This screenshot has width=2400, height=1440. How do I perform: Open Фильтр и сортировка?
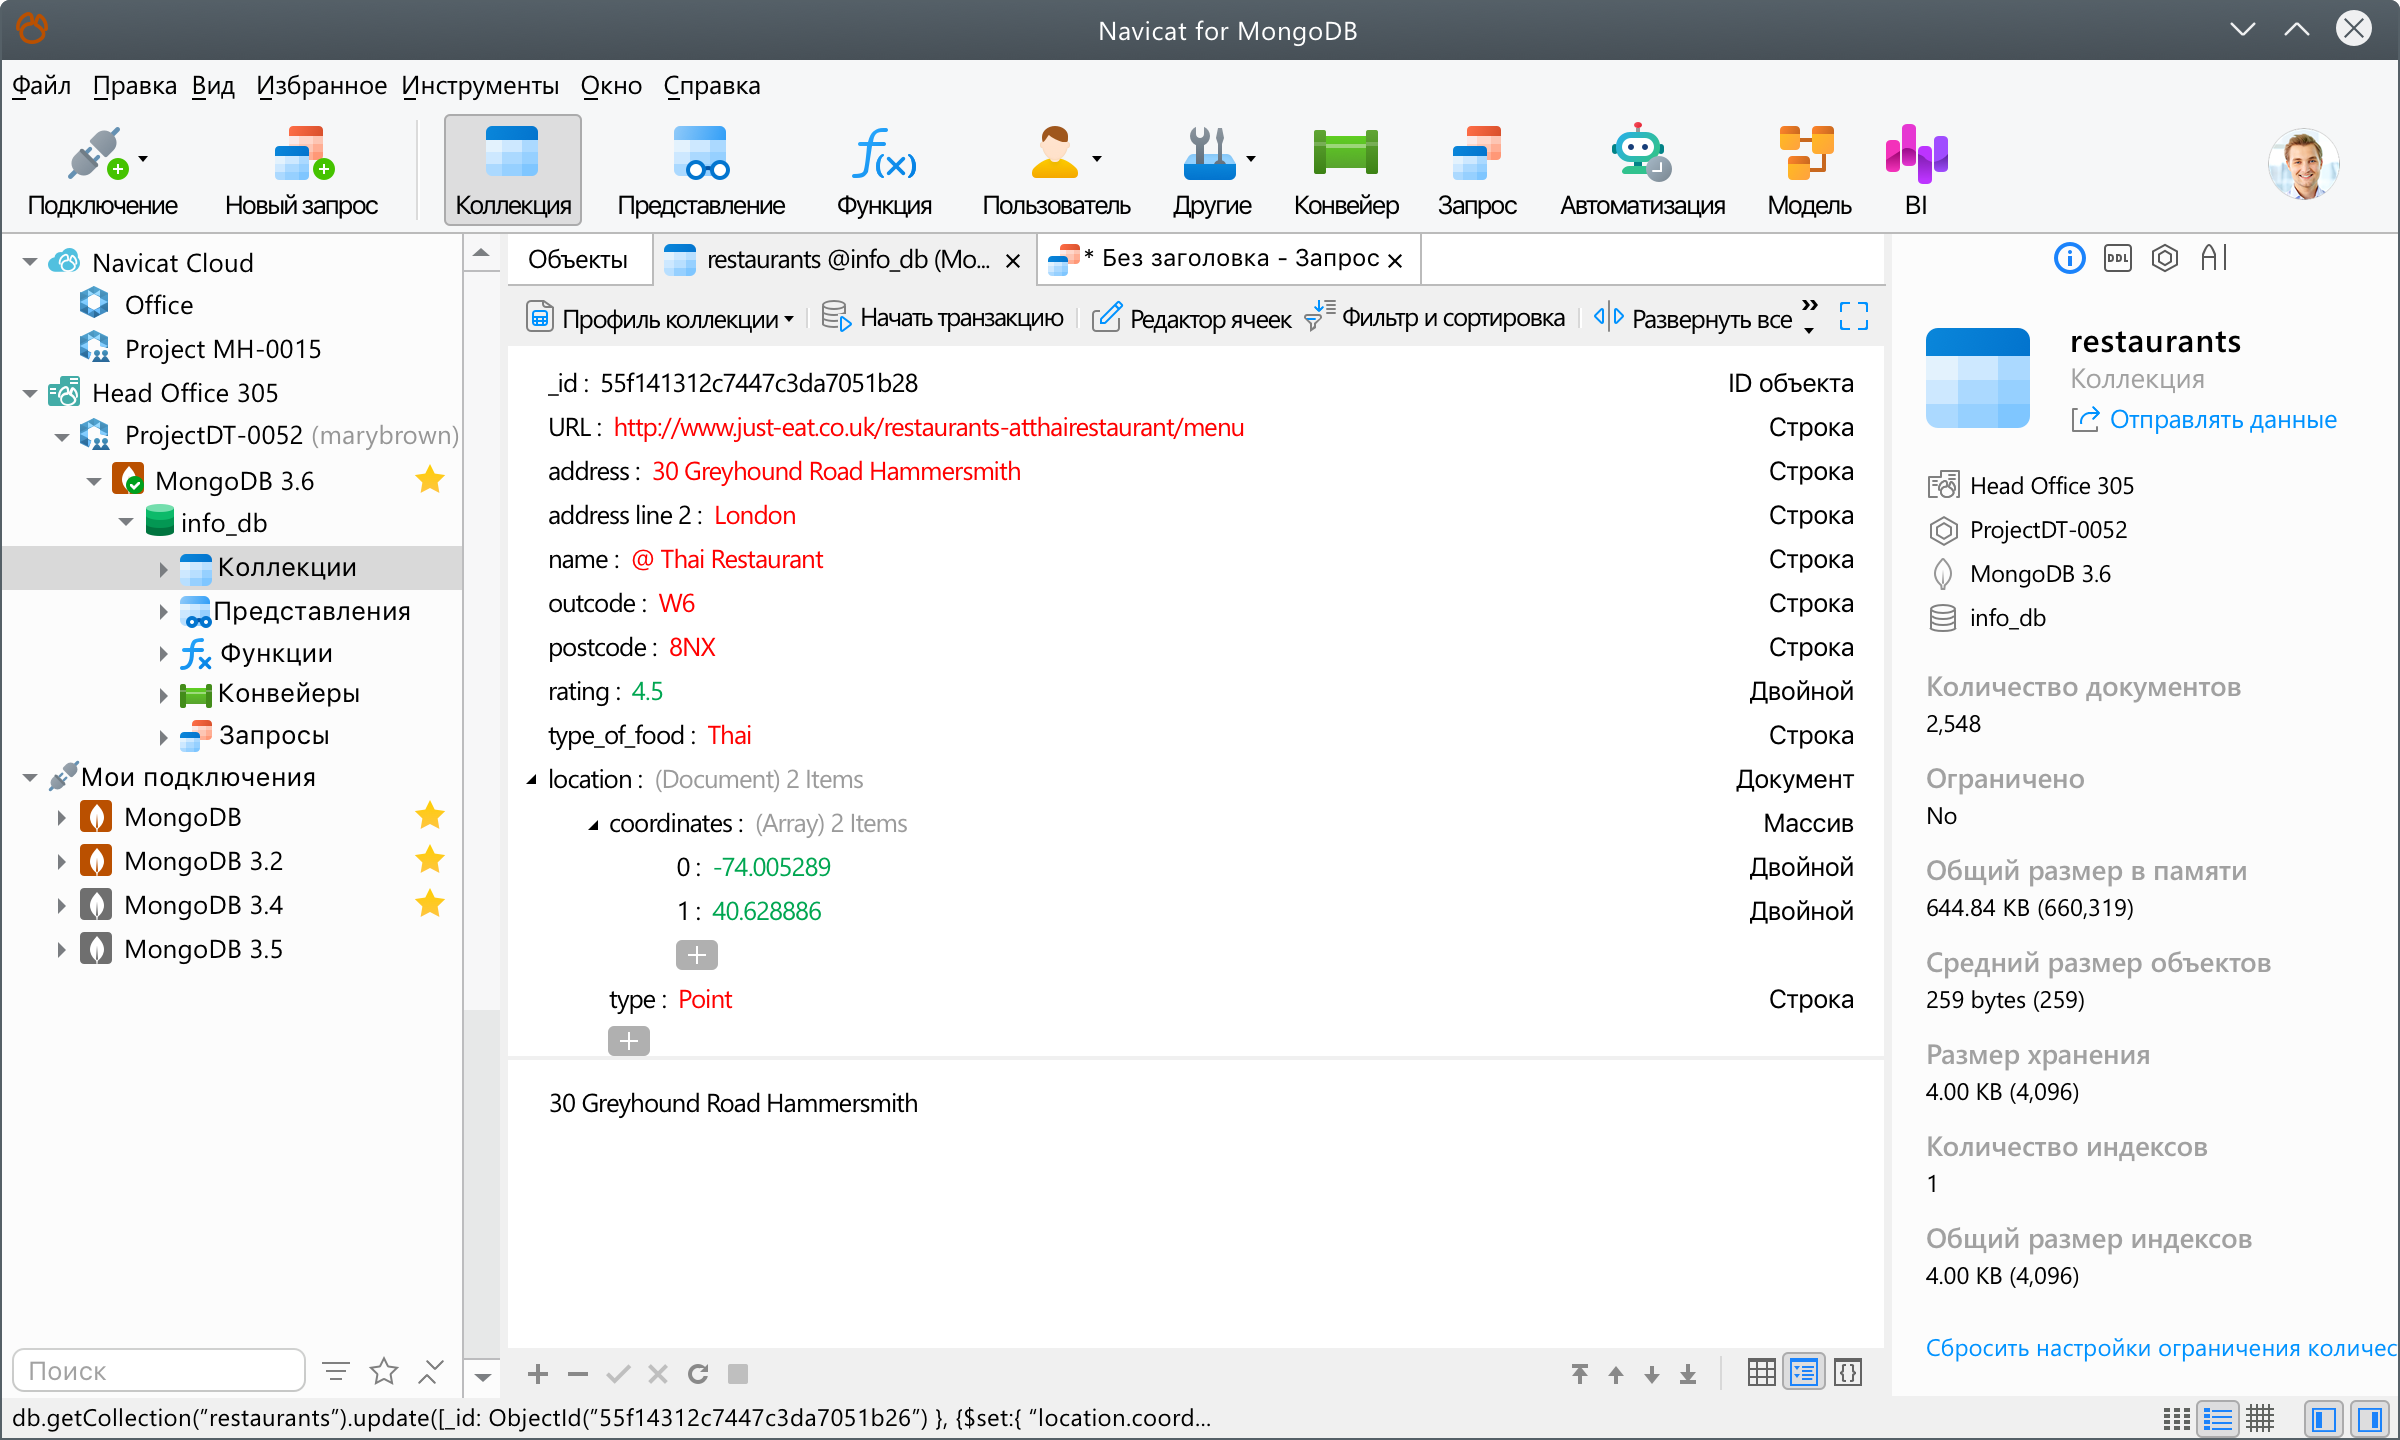point(1436,318)
